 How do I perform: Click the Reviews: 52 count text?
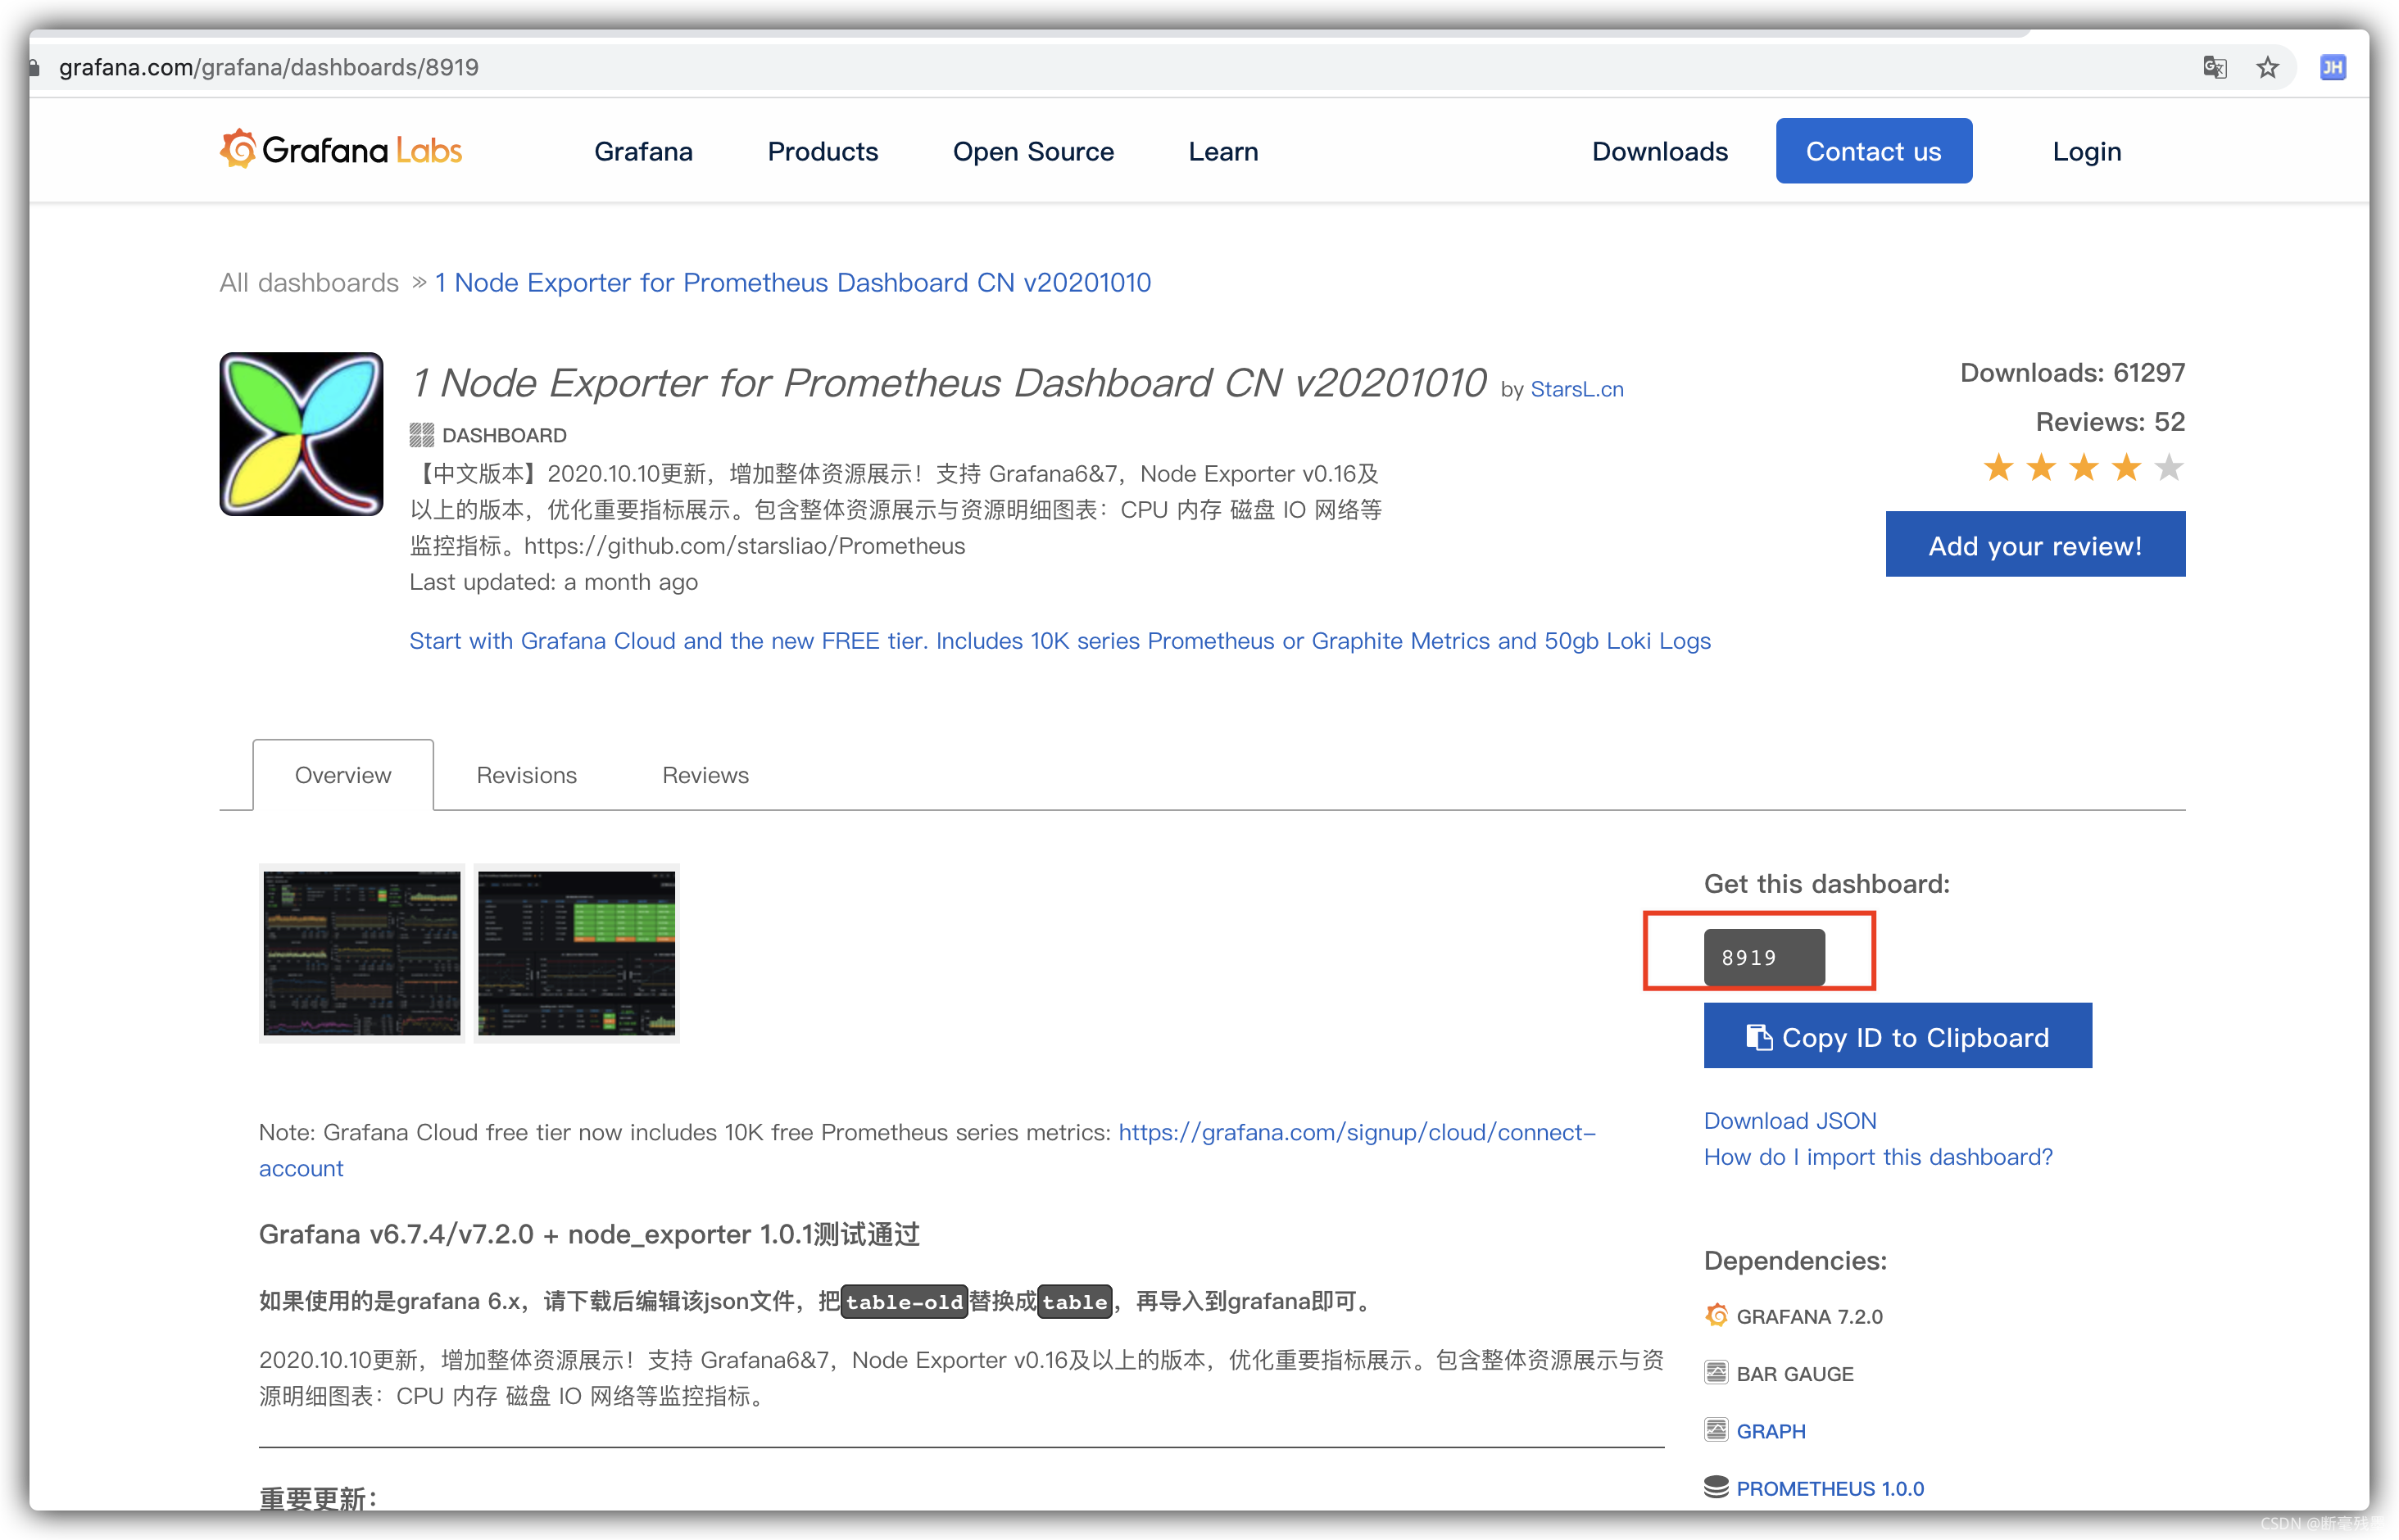click(2110, 422)
